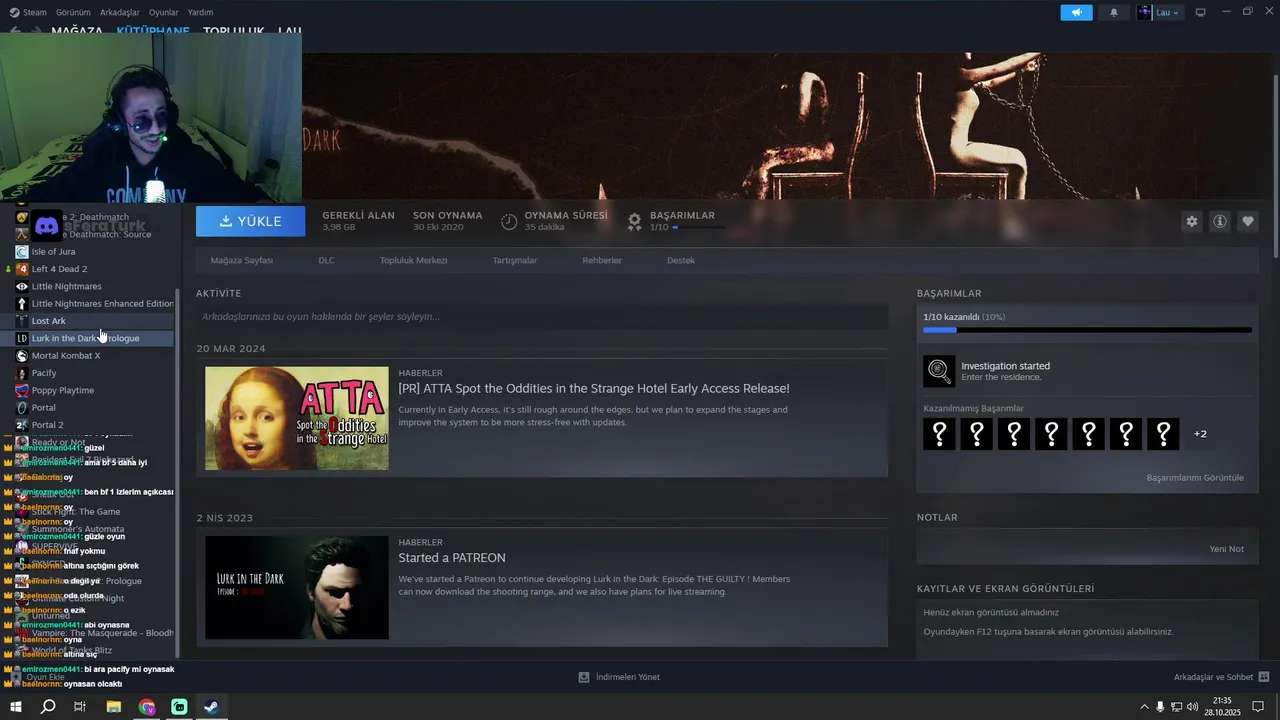Click the Lau profile avatar

click(x=1145, y=13)
